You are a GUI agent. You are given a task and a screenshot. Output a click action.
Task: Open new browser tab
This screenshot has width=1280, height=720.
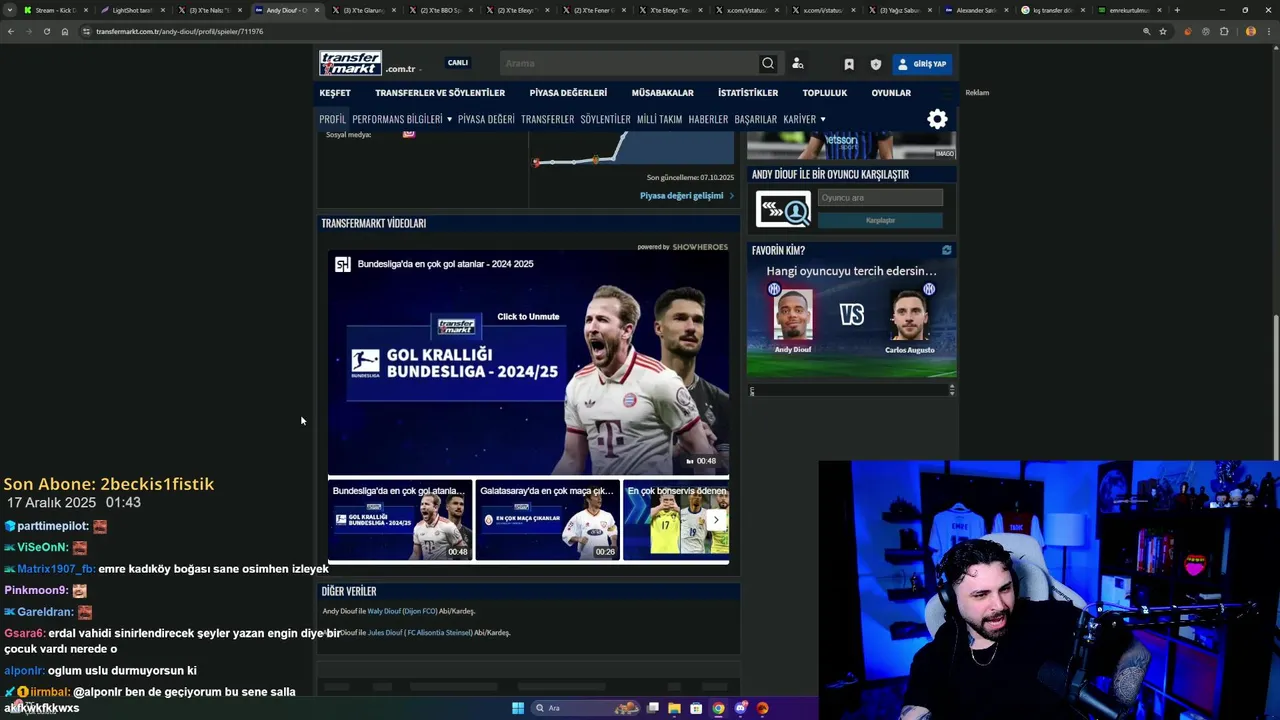pos(1177,10)
